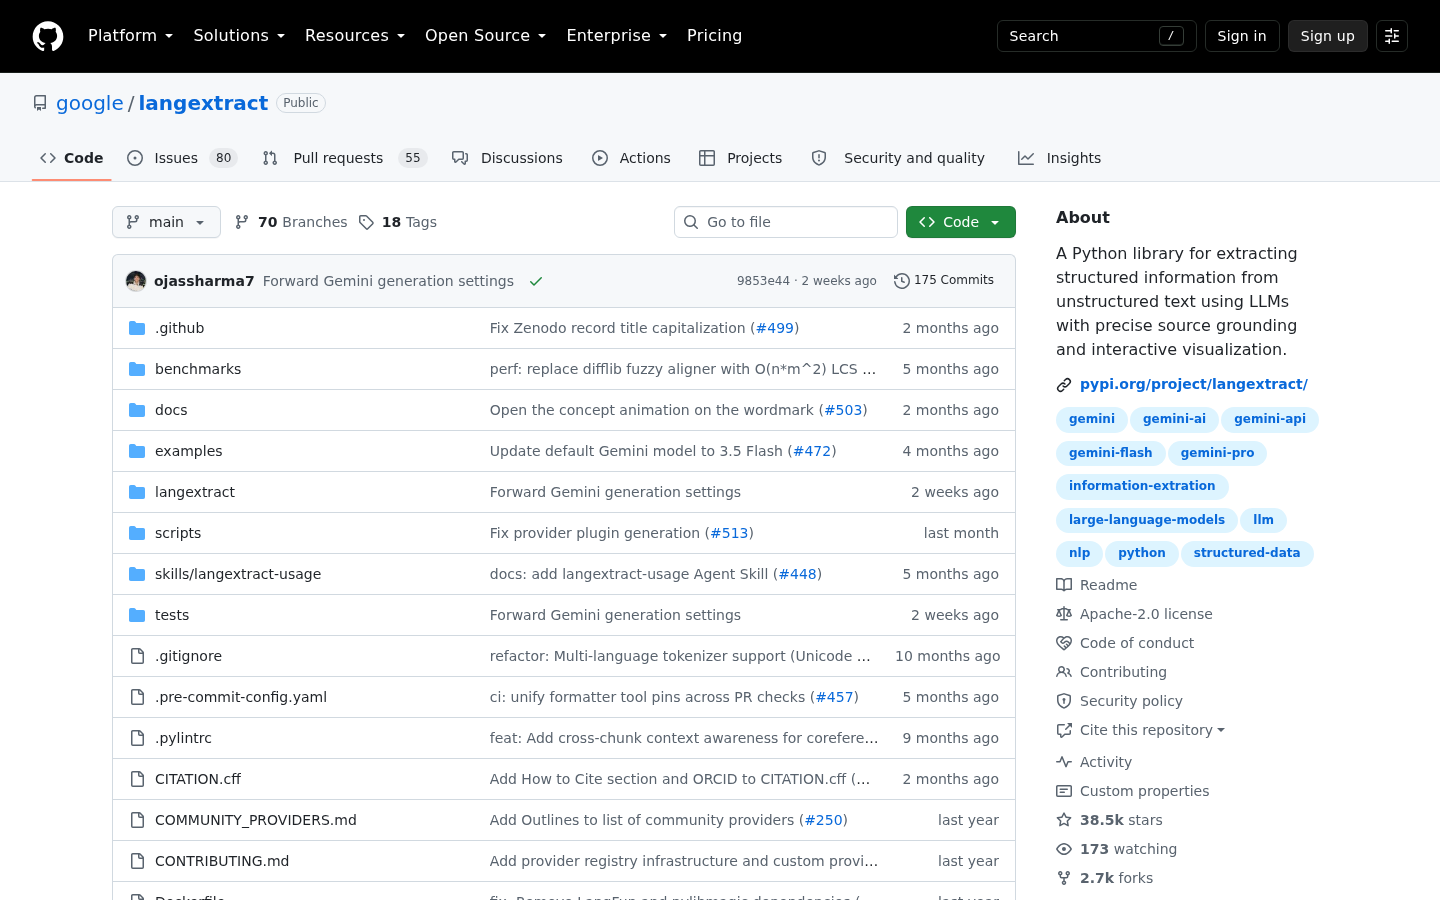Click the information-extration topic tag
This screenshot has width=1440, height=900.
1142,486
